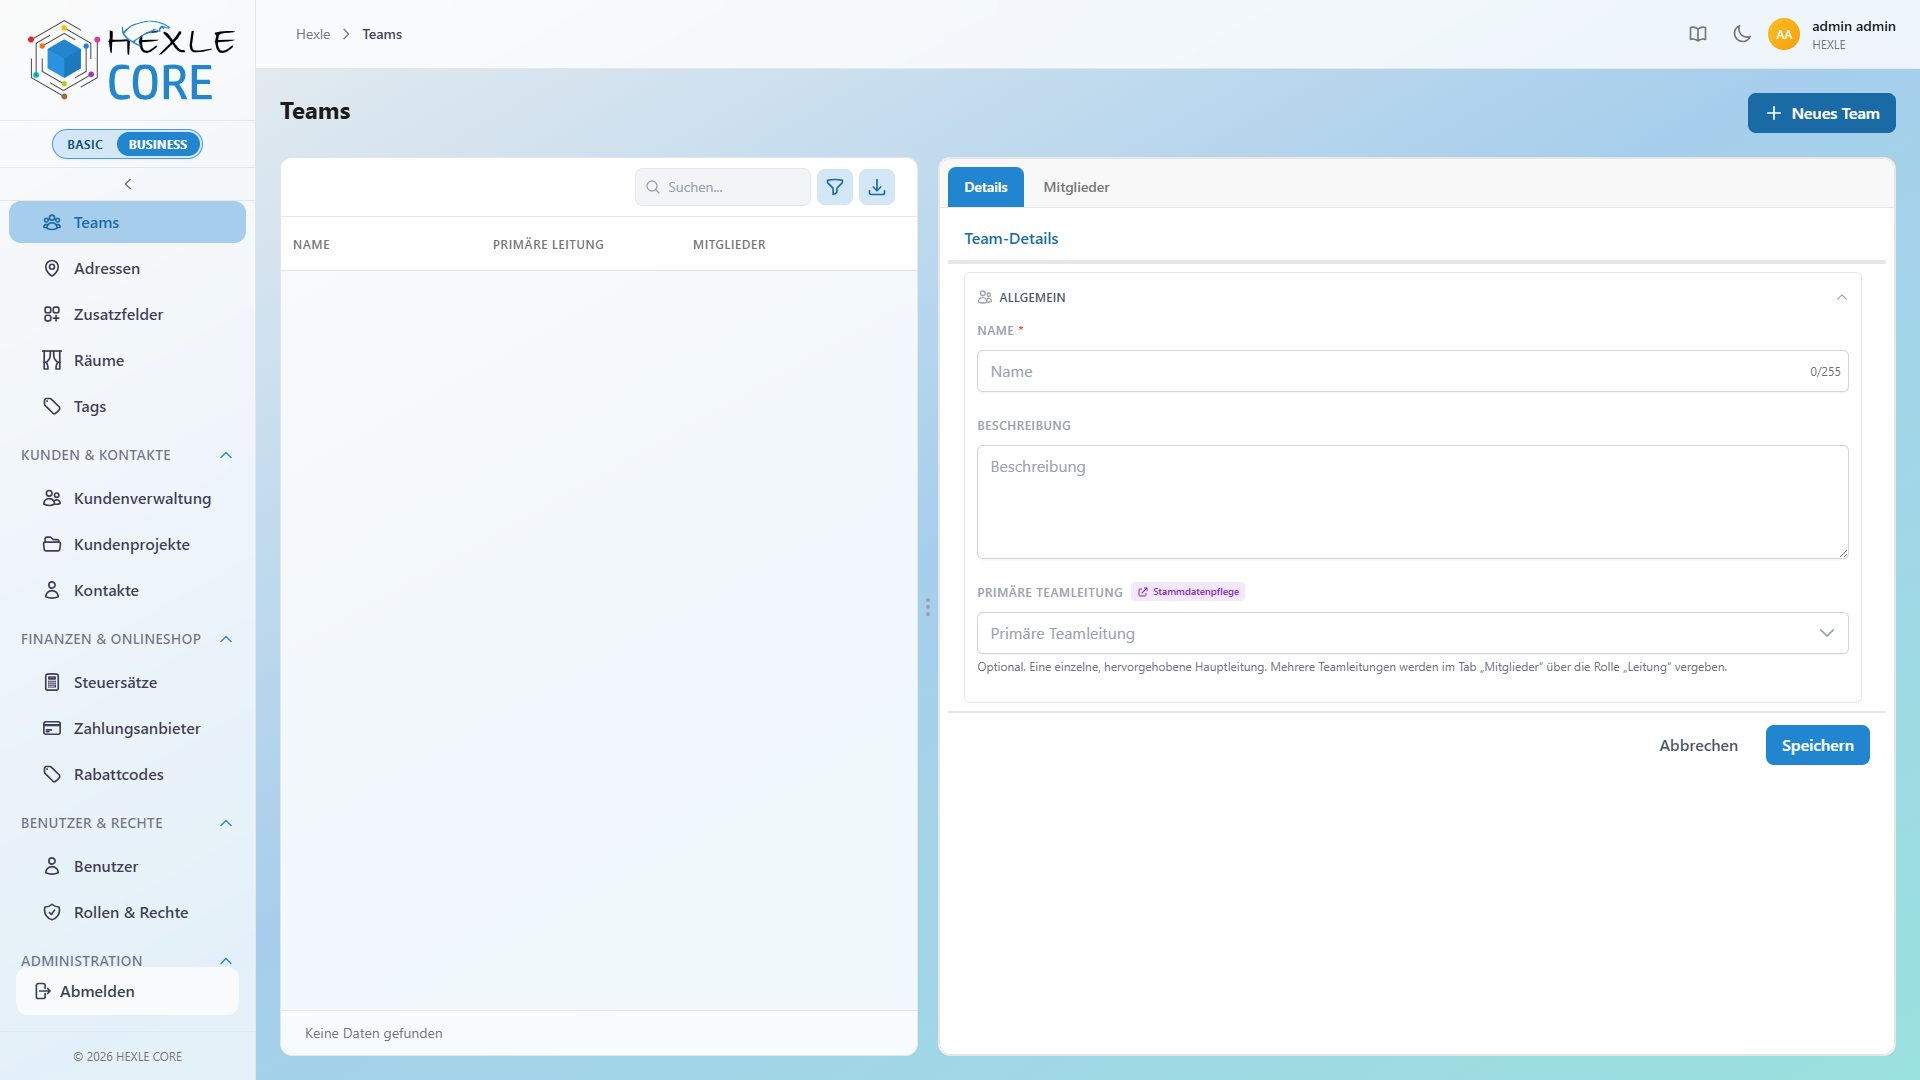Toggle dark mode moon icon
The image size is (1920, 1080).
coord(1742,34)
